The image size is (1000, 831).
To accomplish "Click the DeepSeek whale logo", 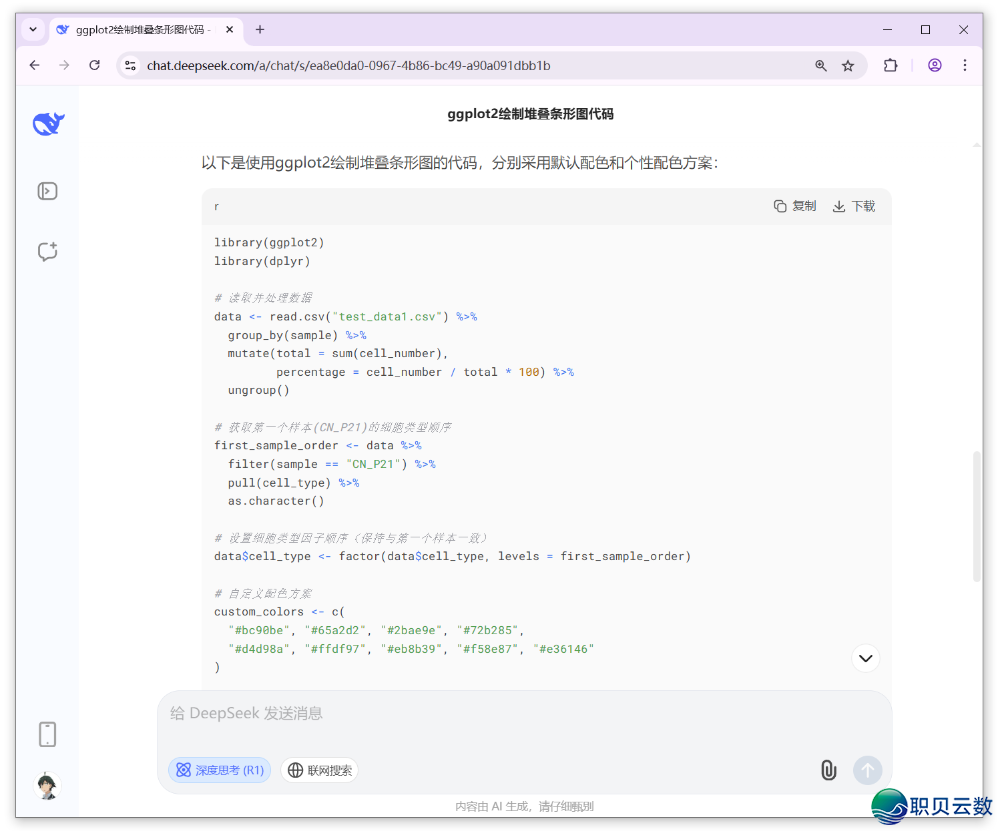I will point(48,123).
